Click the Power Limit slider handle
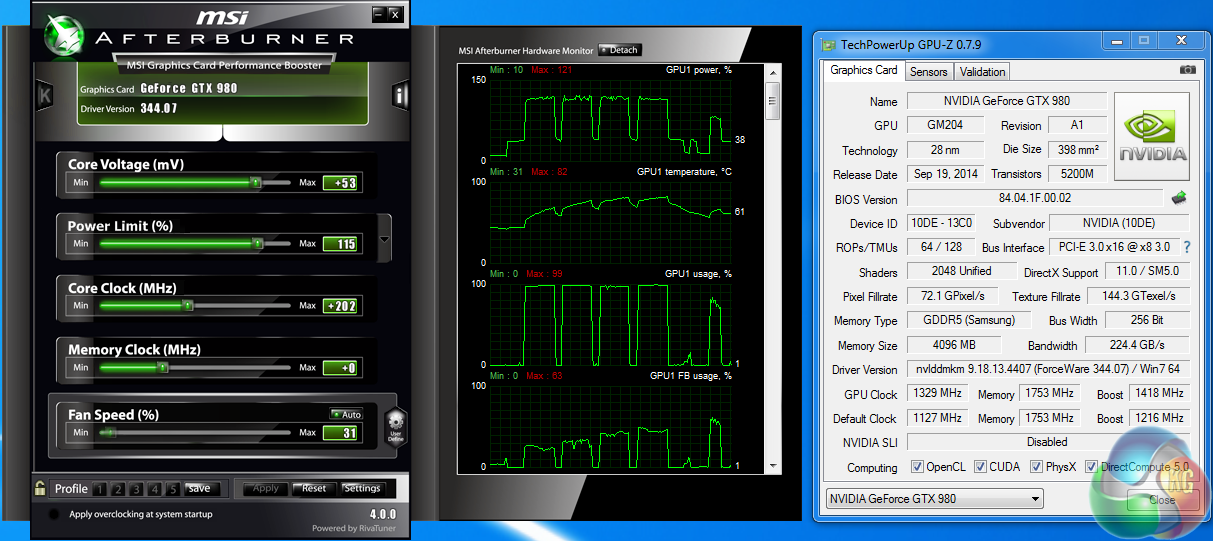This screenshot has width=1213, height=541. (x=257, y=243)
